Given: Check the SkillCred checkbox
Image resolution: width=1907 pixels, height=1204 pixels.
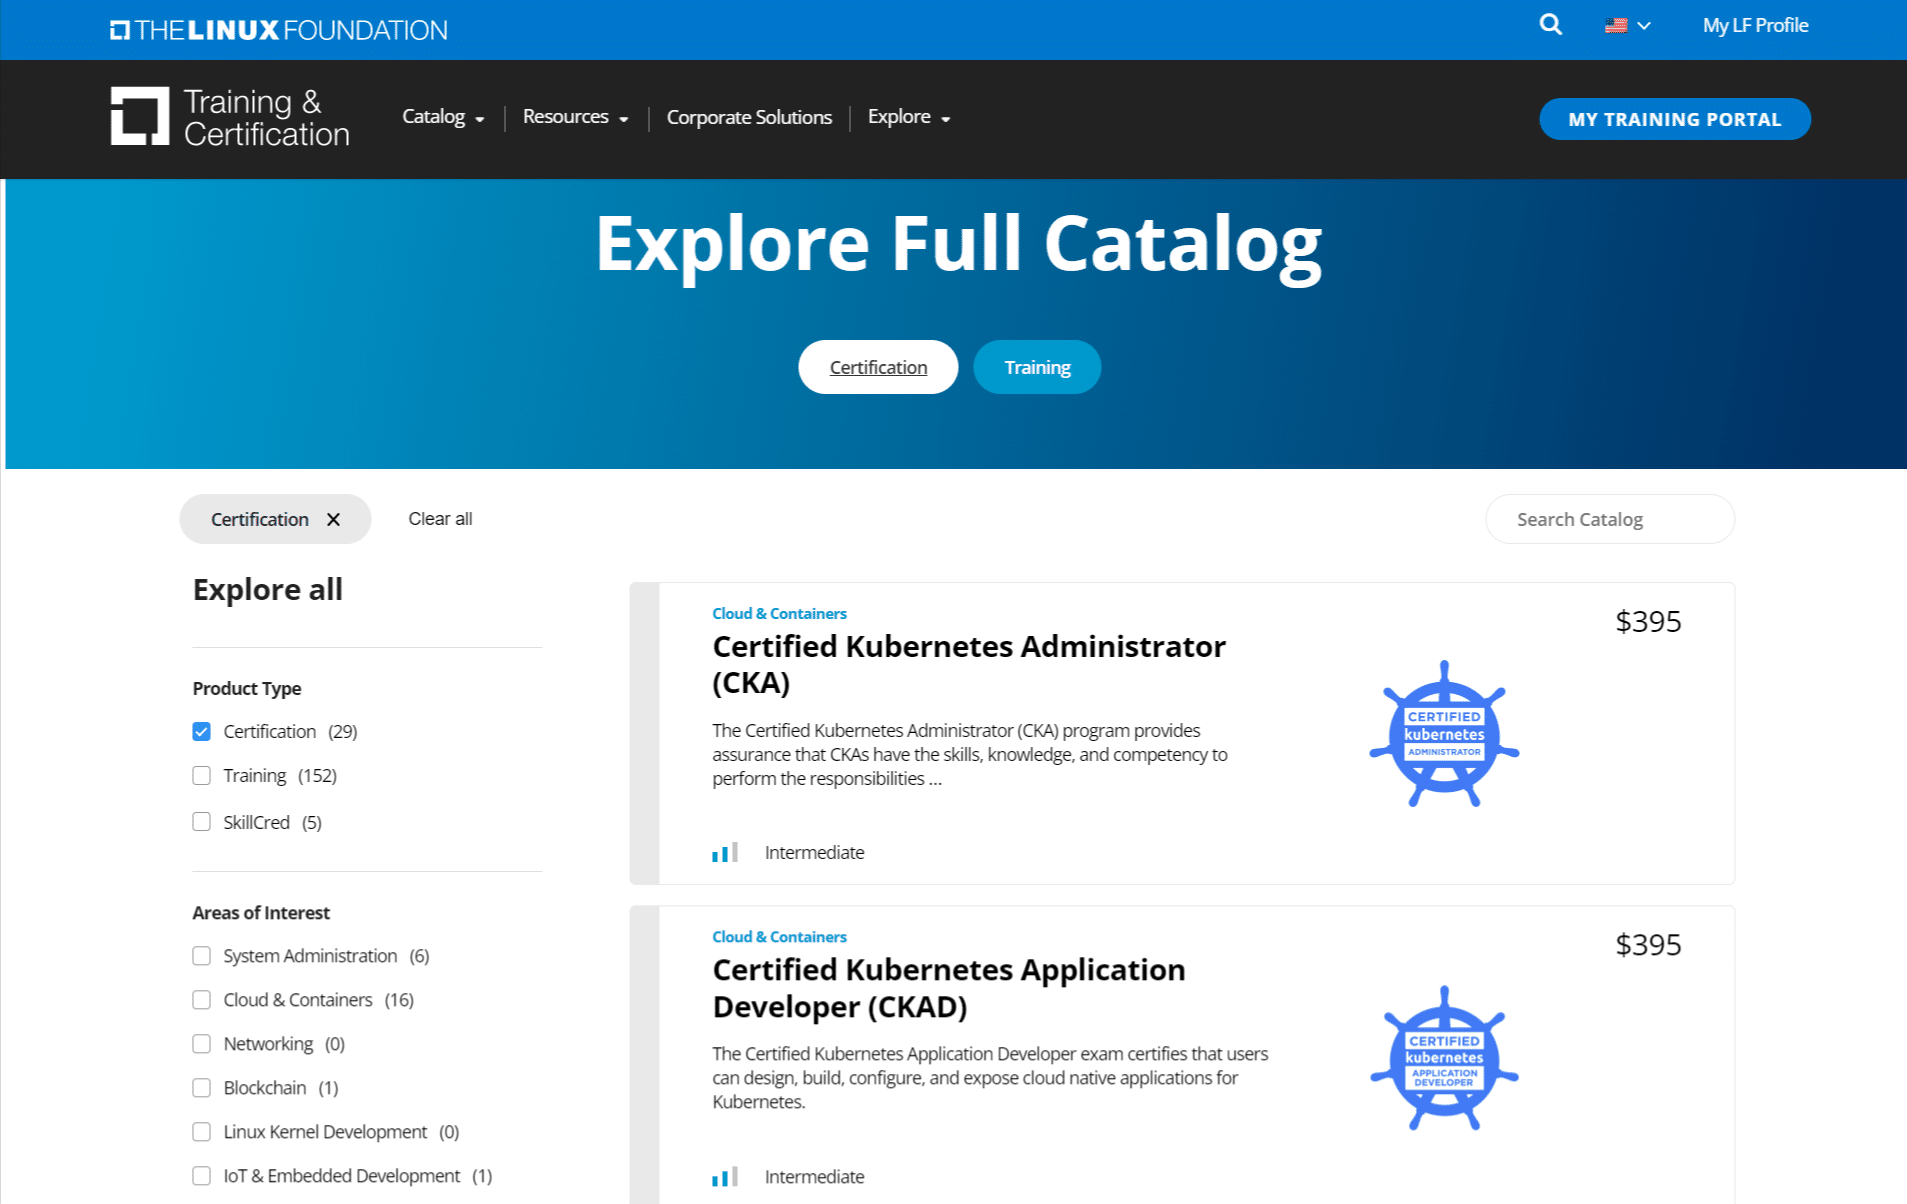Looking at the screenshot, I should 202,822.
